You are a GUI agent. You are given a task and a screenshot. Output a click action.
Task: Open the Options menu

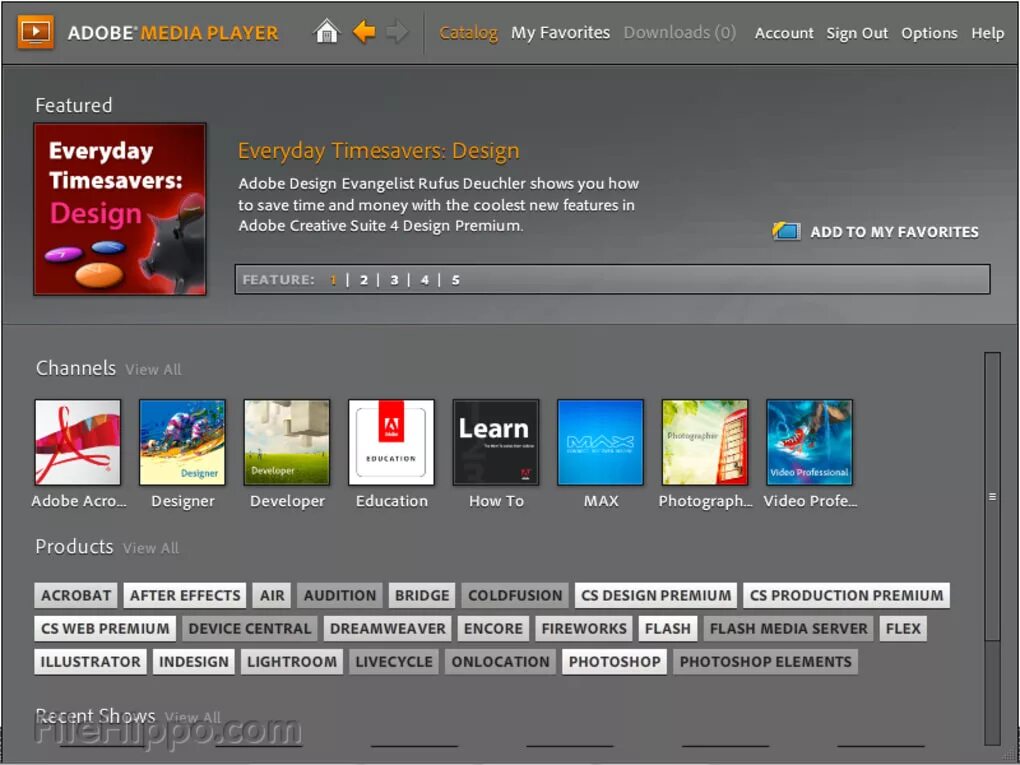click(929, 33)
